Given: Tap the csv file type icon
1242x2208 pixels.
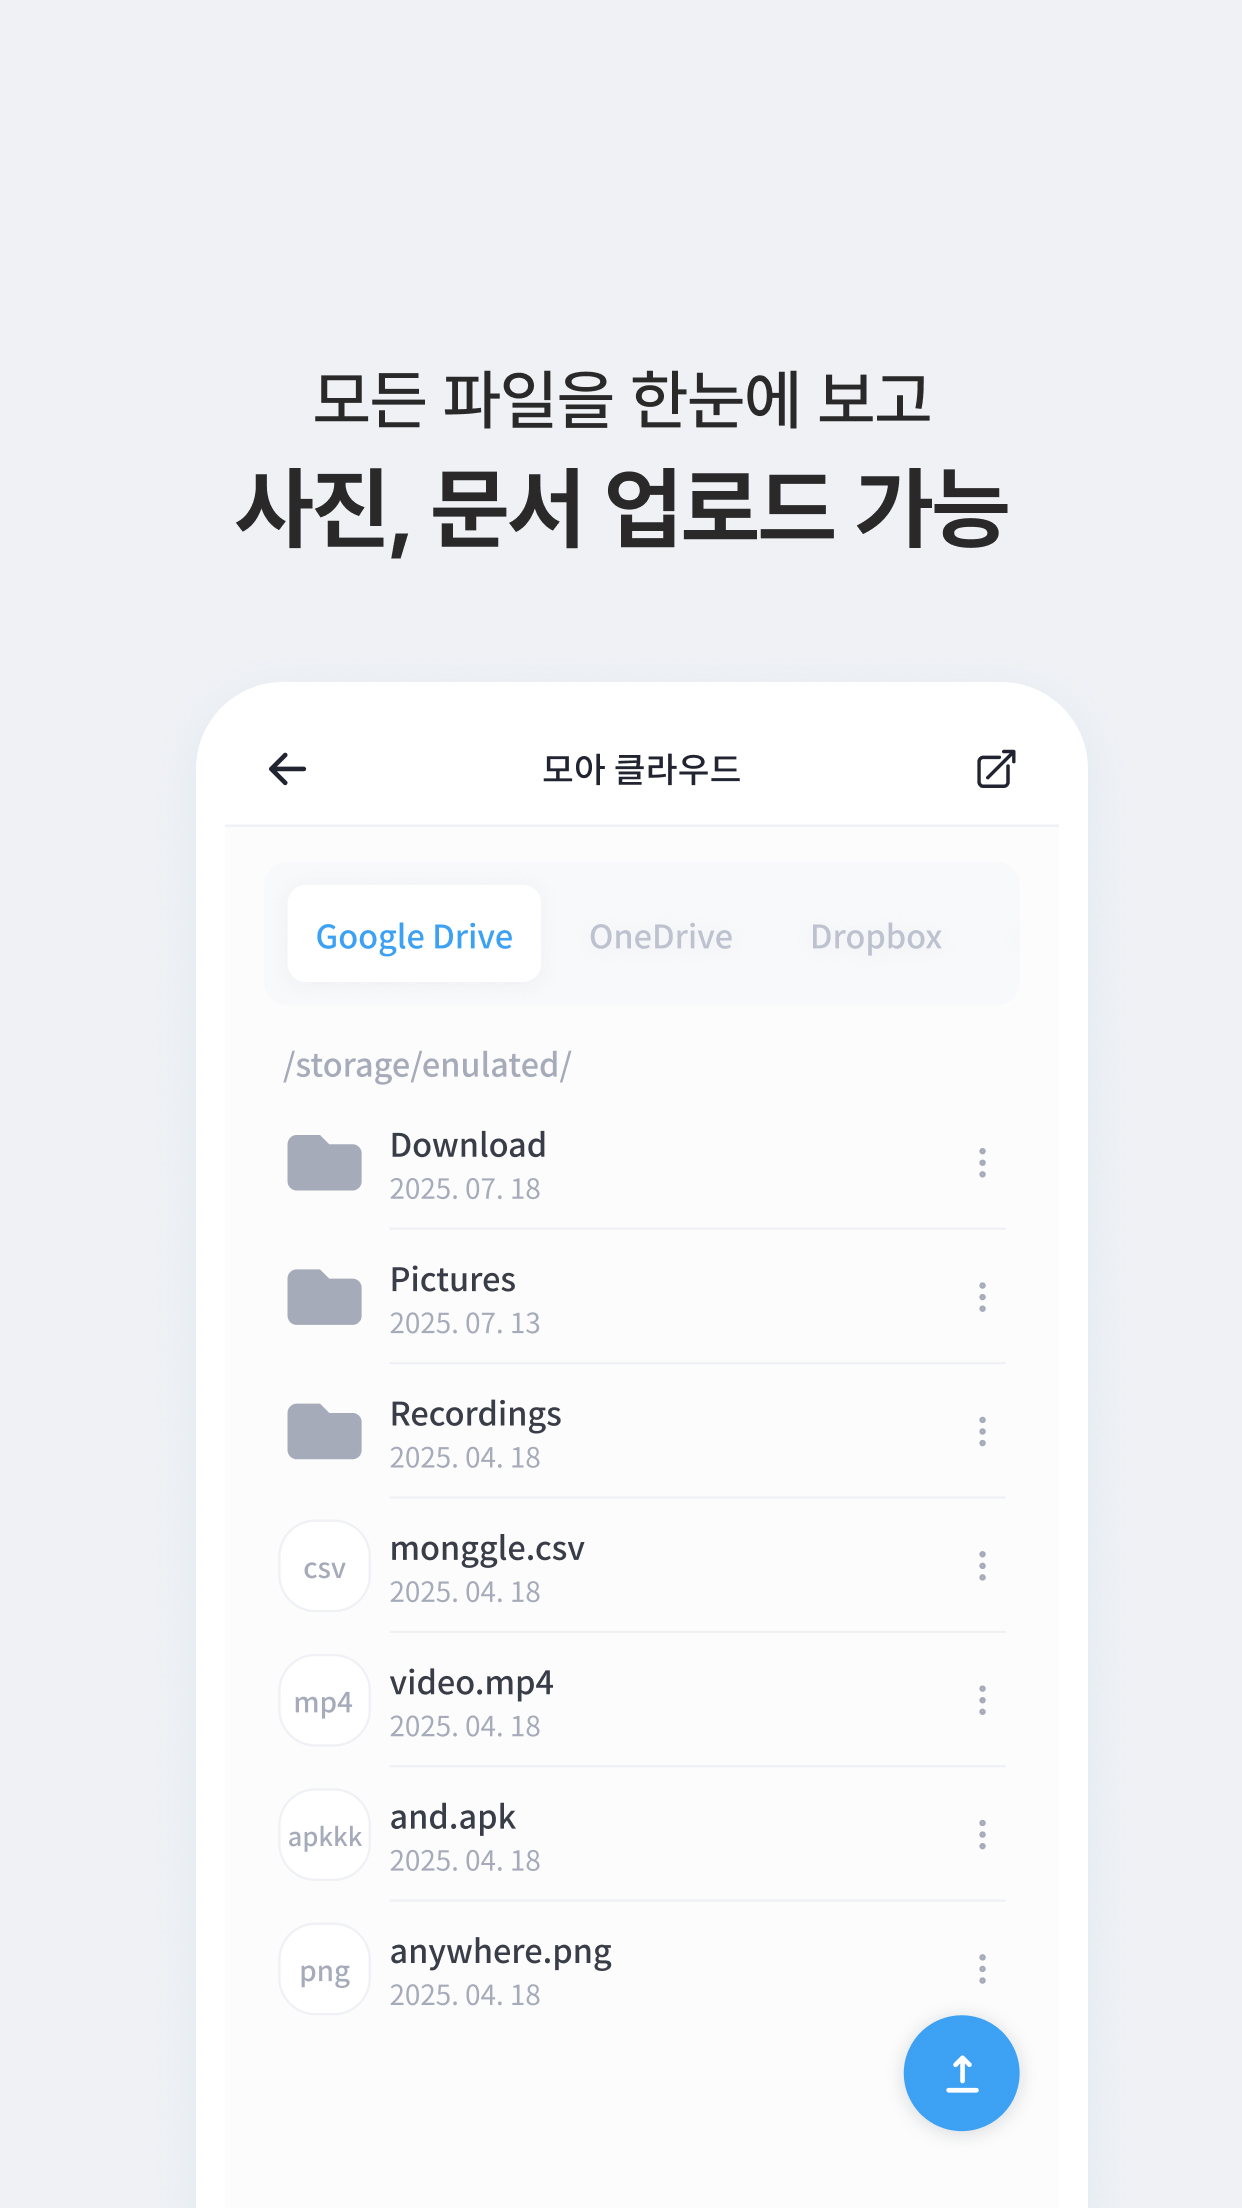Looking at the screenshot, I should [x=324, y=1566].
